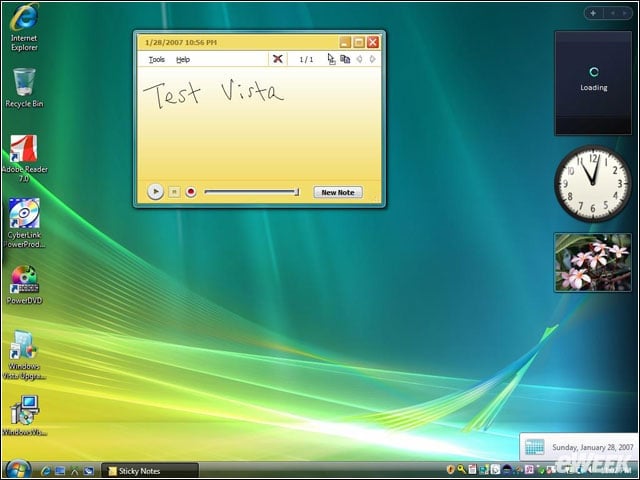Select the bottom Windows Vista installer desktop icon

click(24, 416)
